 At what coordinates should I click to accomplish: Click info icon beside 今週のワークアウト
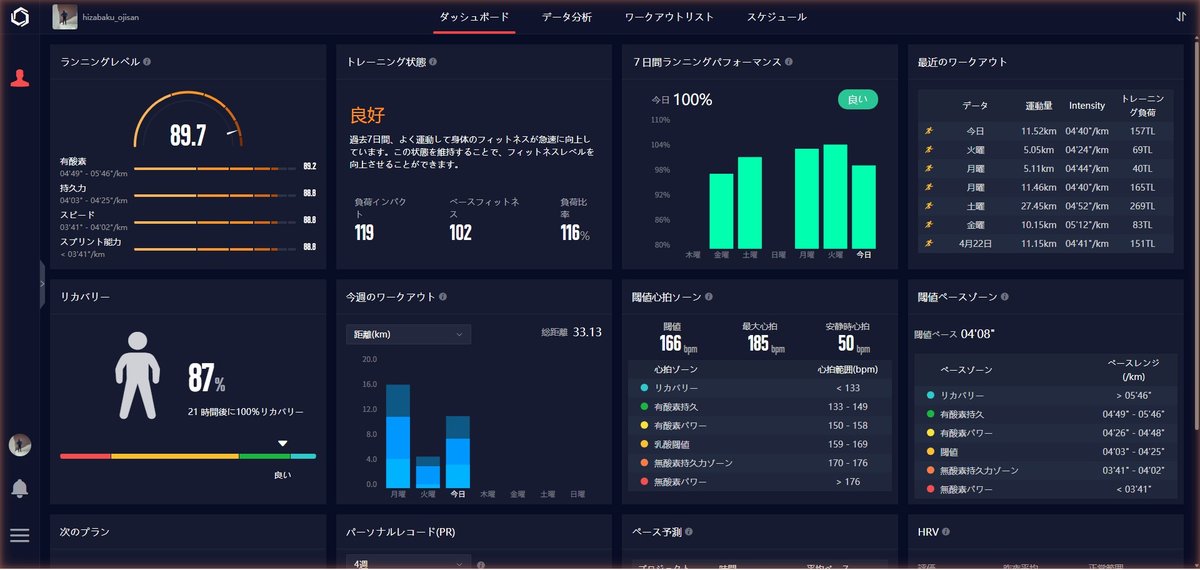coord(443,297)
